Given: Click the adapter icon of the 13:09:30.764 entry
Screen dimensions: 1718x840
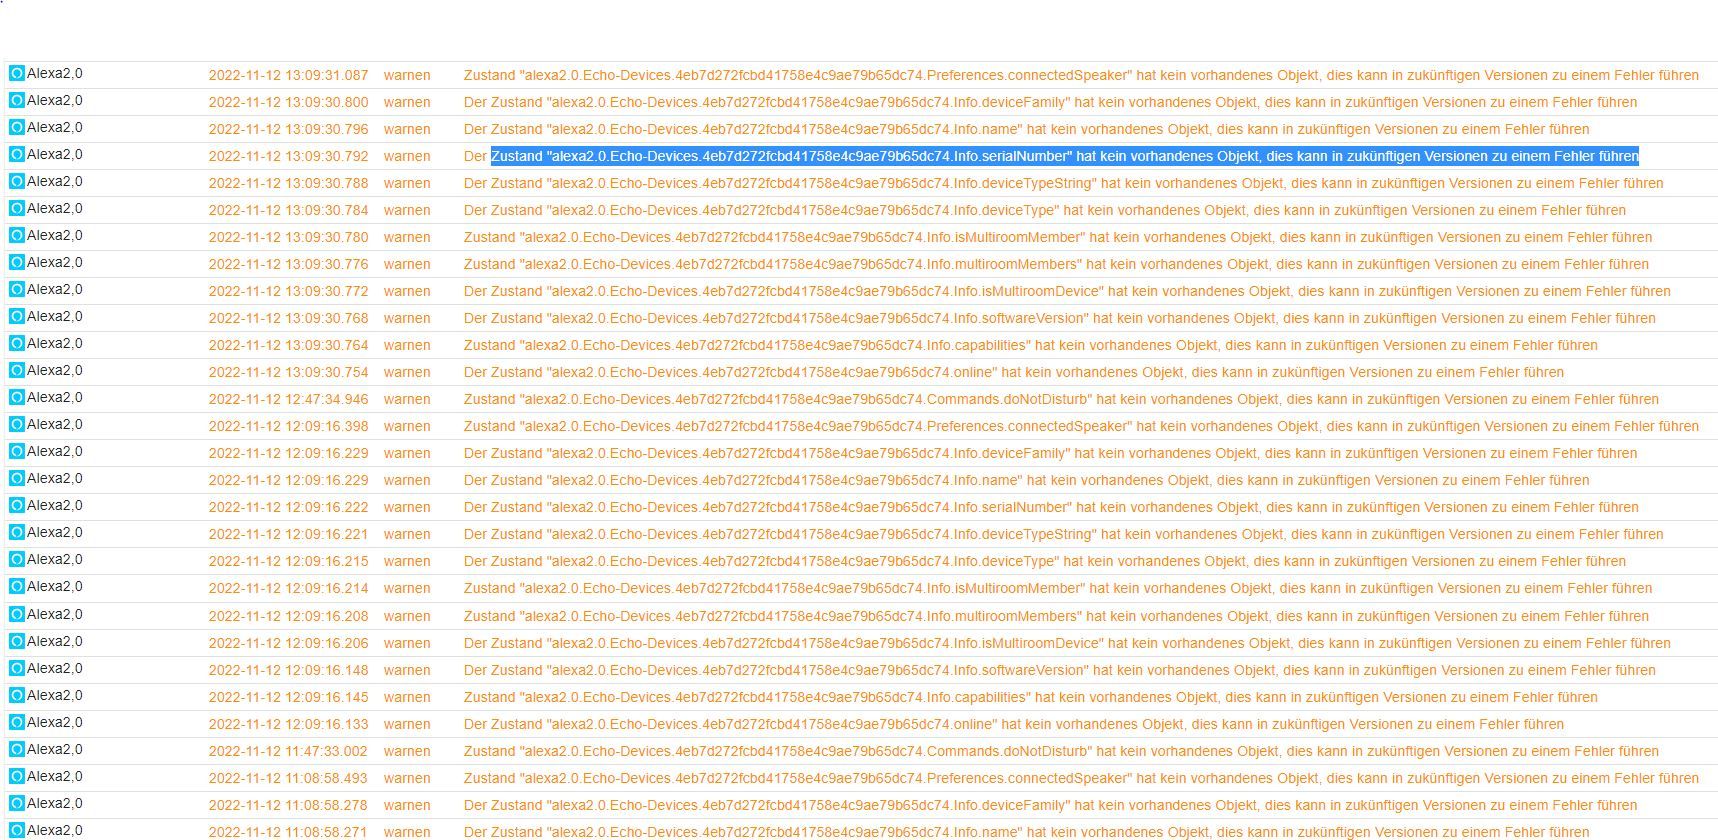Looking at the screenshot, I should coord(17,343).
